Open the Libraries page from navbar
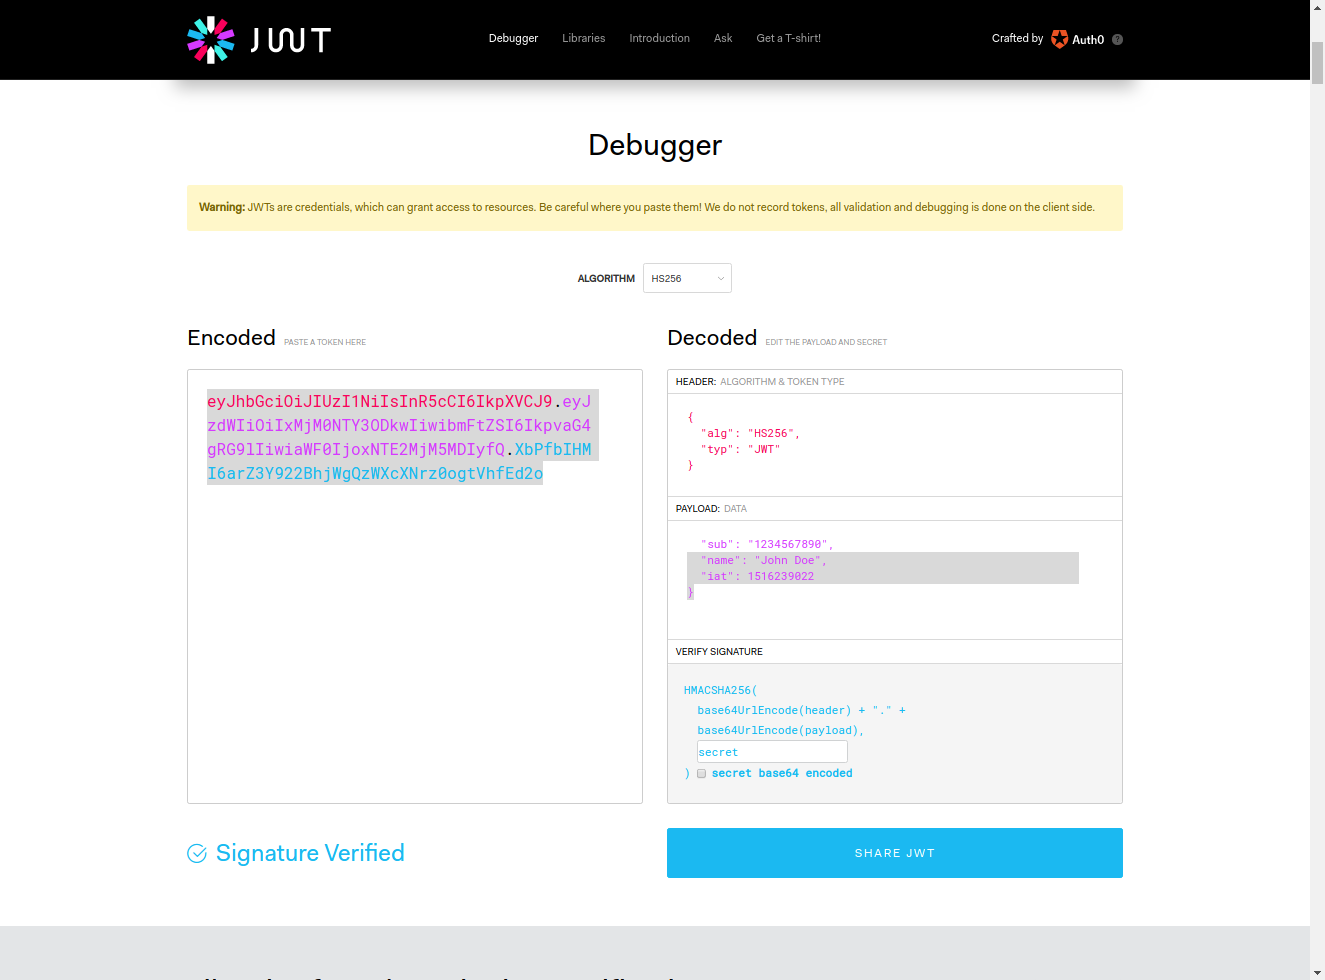This screenshot has height=980, width=1325. click(583, 38)
